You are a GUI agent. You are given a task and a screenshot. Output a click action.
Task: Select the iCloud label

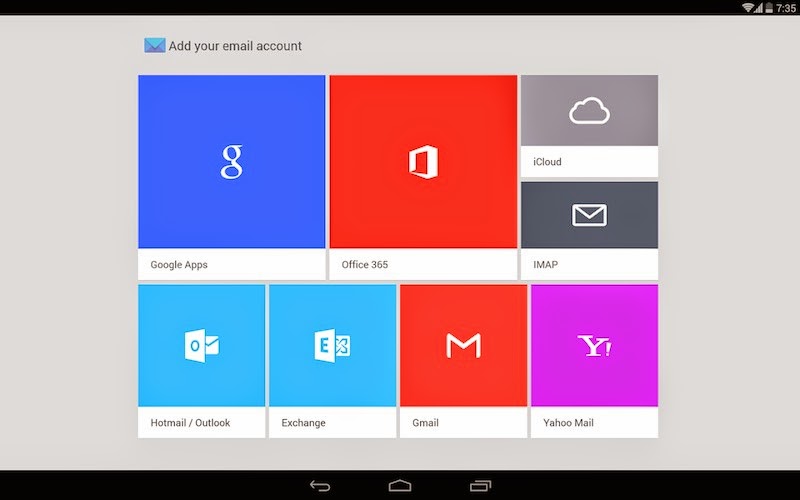547,162
